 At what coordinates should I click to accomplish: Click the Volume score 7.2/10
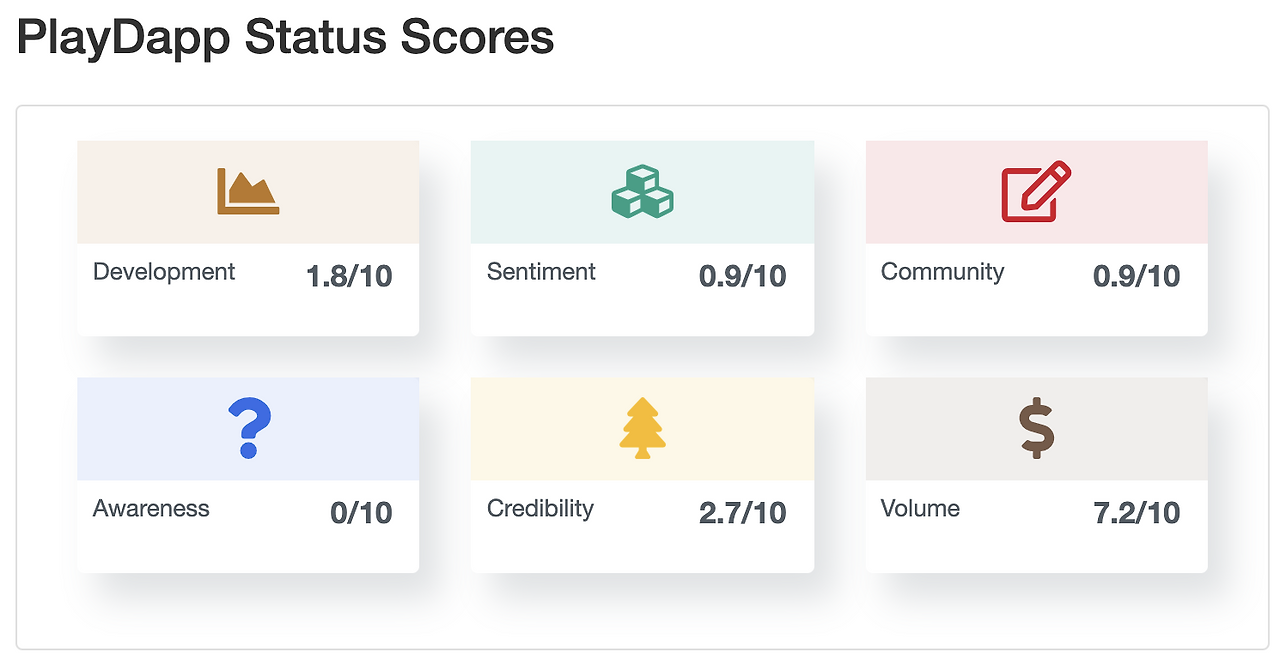click(x=1136, y=514)
